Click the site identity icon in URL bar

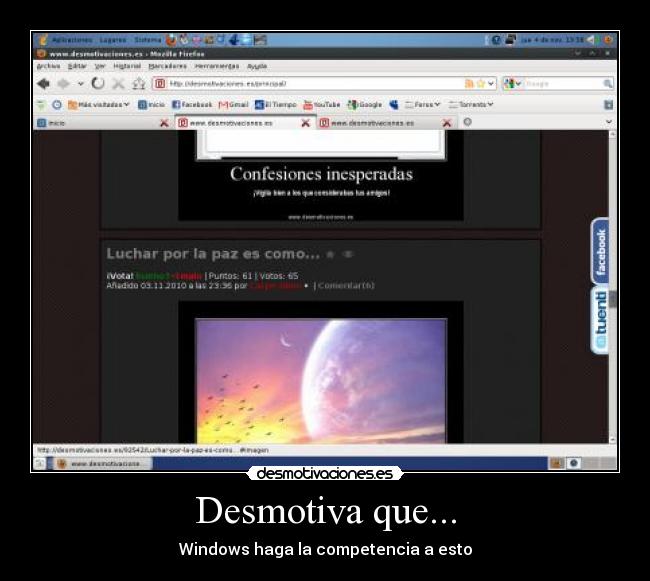[x=160, y=84]
